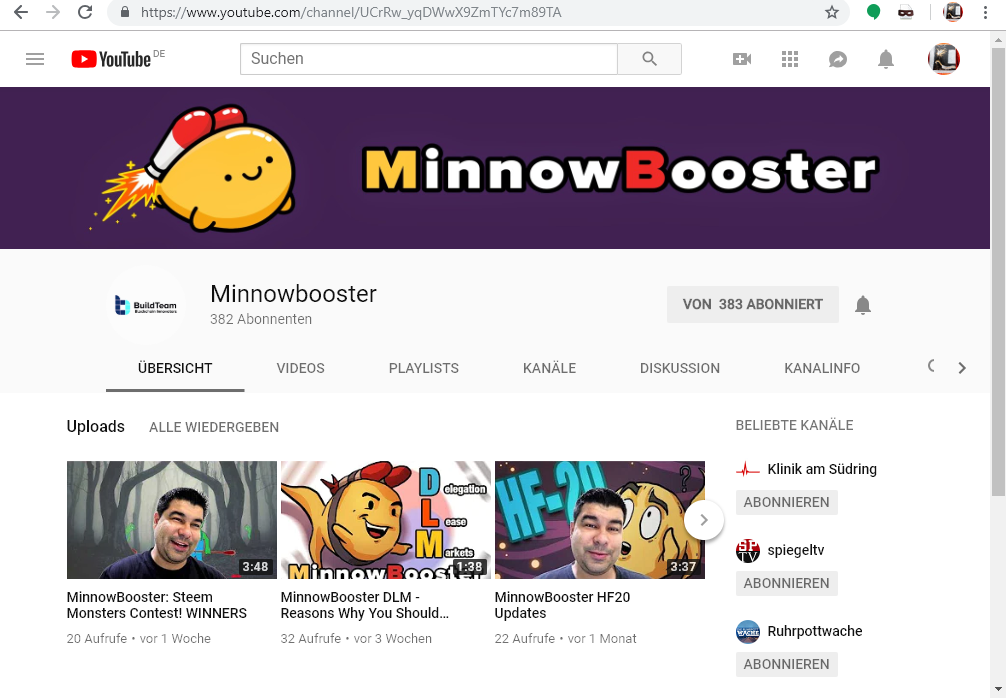Open the YouTube apps grid icon
This screenshot has width=1006, height=698.
[x=790, y=59]
